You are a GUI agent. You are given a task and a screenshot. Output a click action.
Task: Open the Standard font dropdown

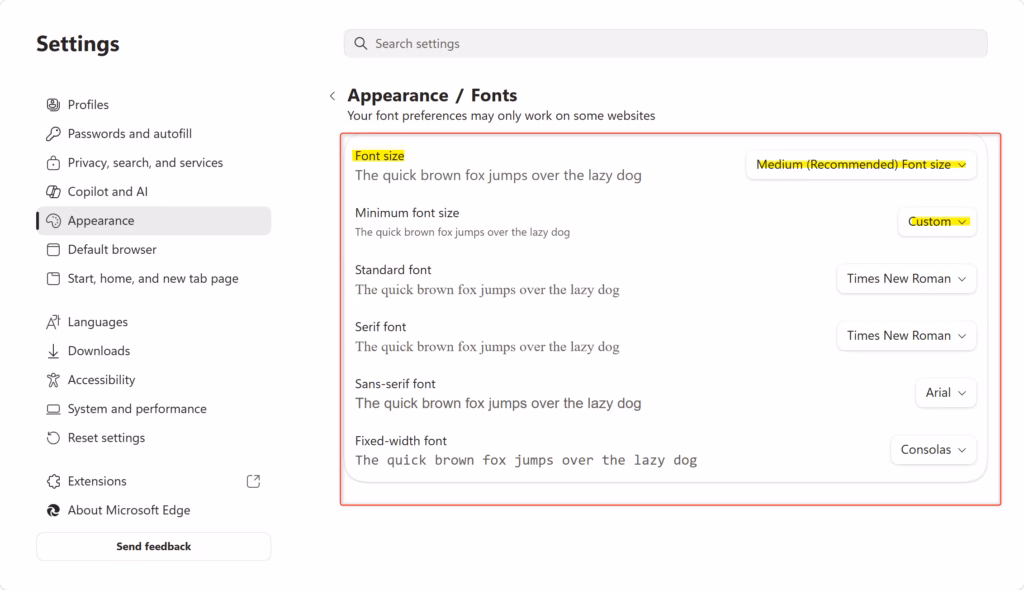click(906, 278)
